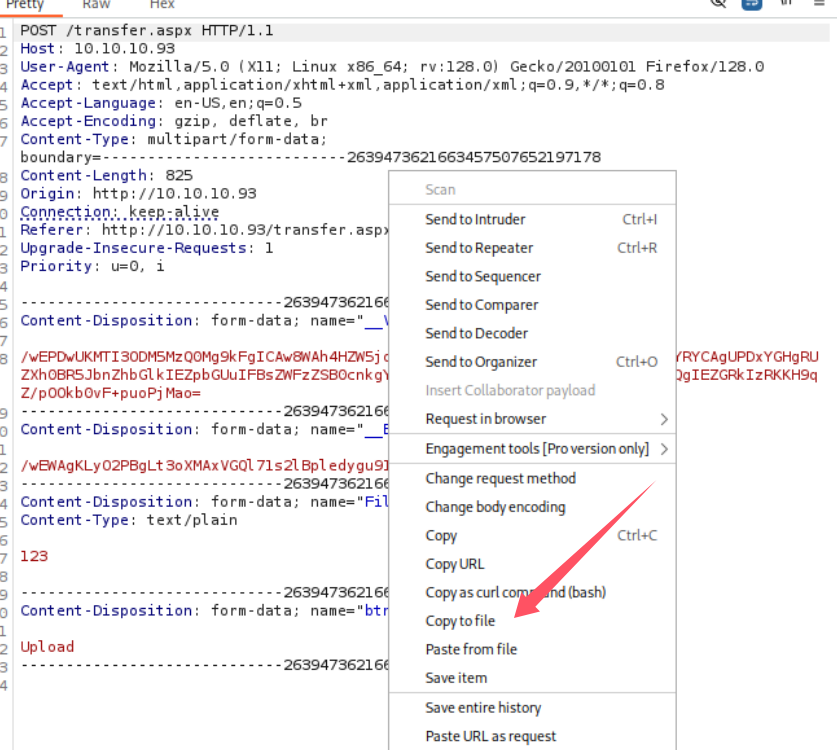Switch to the Hex view tab
Image resolution: width=837 pixels, height=750 pixels.
162,5
